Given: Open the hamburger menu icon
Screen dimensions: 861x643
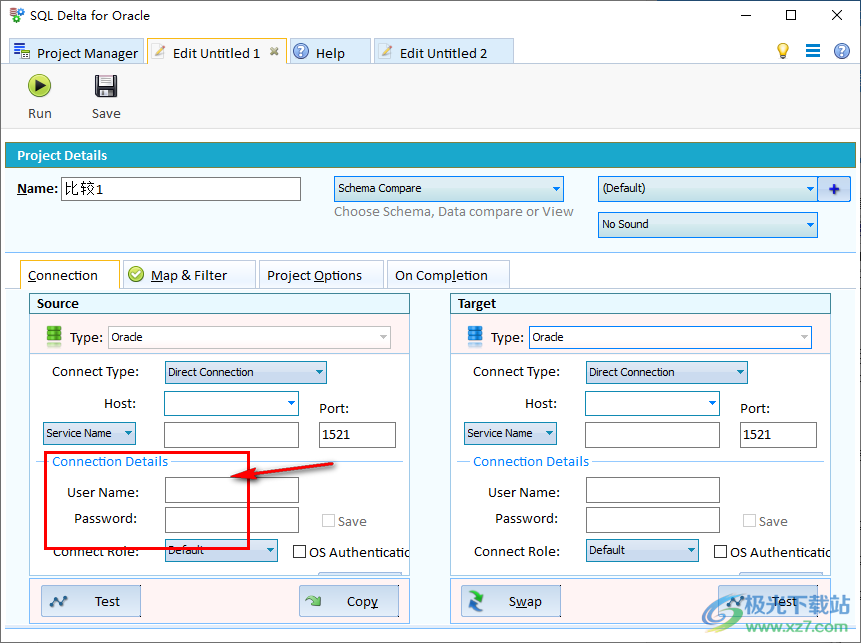Looking at the screenshot, I should point(813,51).
